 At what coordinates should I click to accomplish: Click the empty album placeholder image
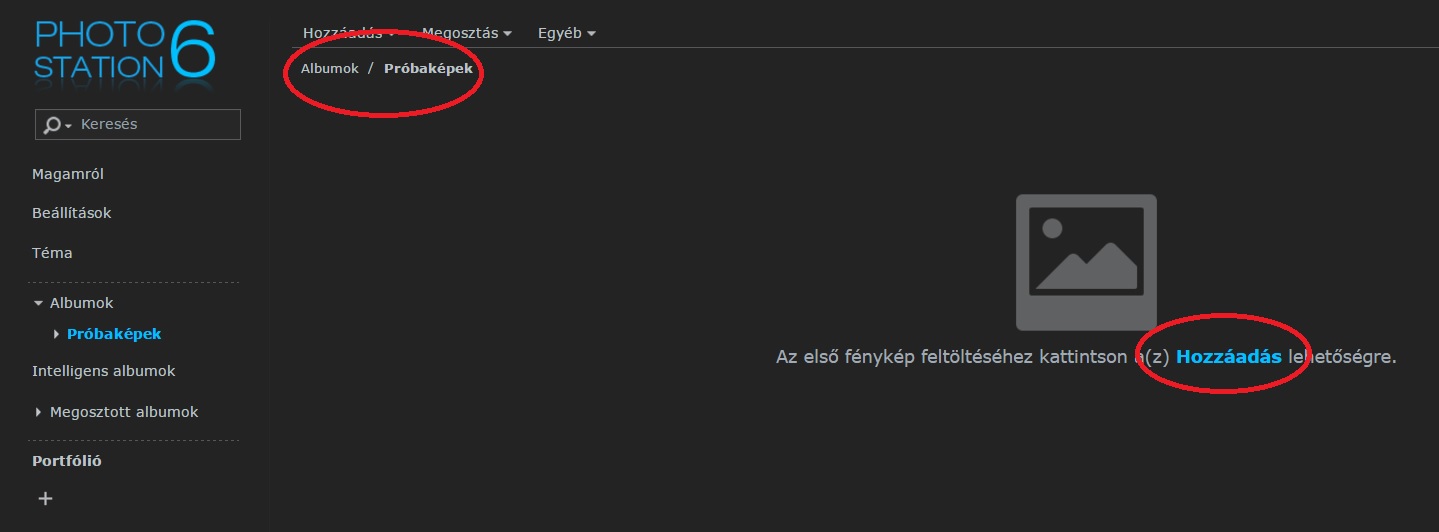pos(1086,262)
